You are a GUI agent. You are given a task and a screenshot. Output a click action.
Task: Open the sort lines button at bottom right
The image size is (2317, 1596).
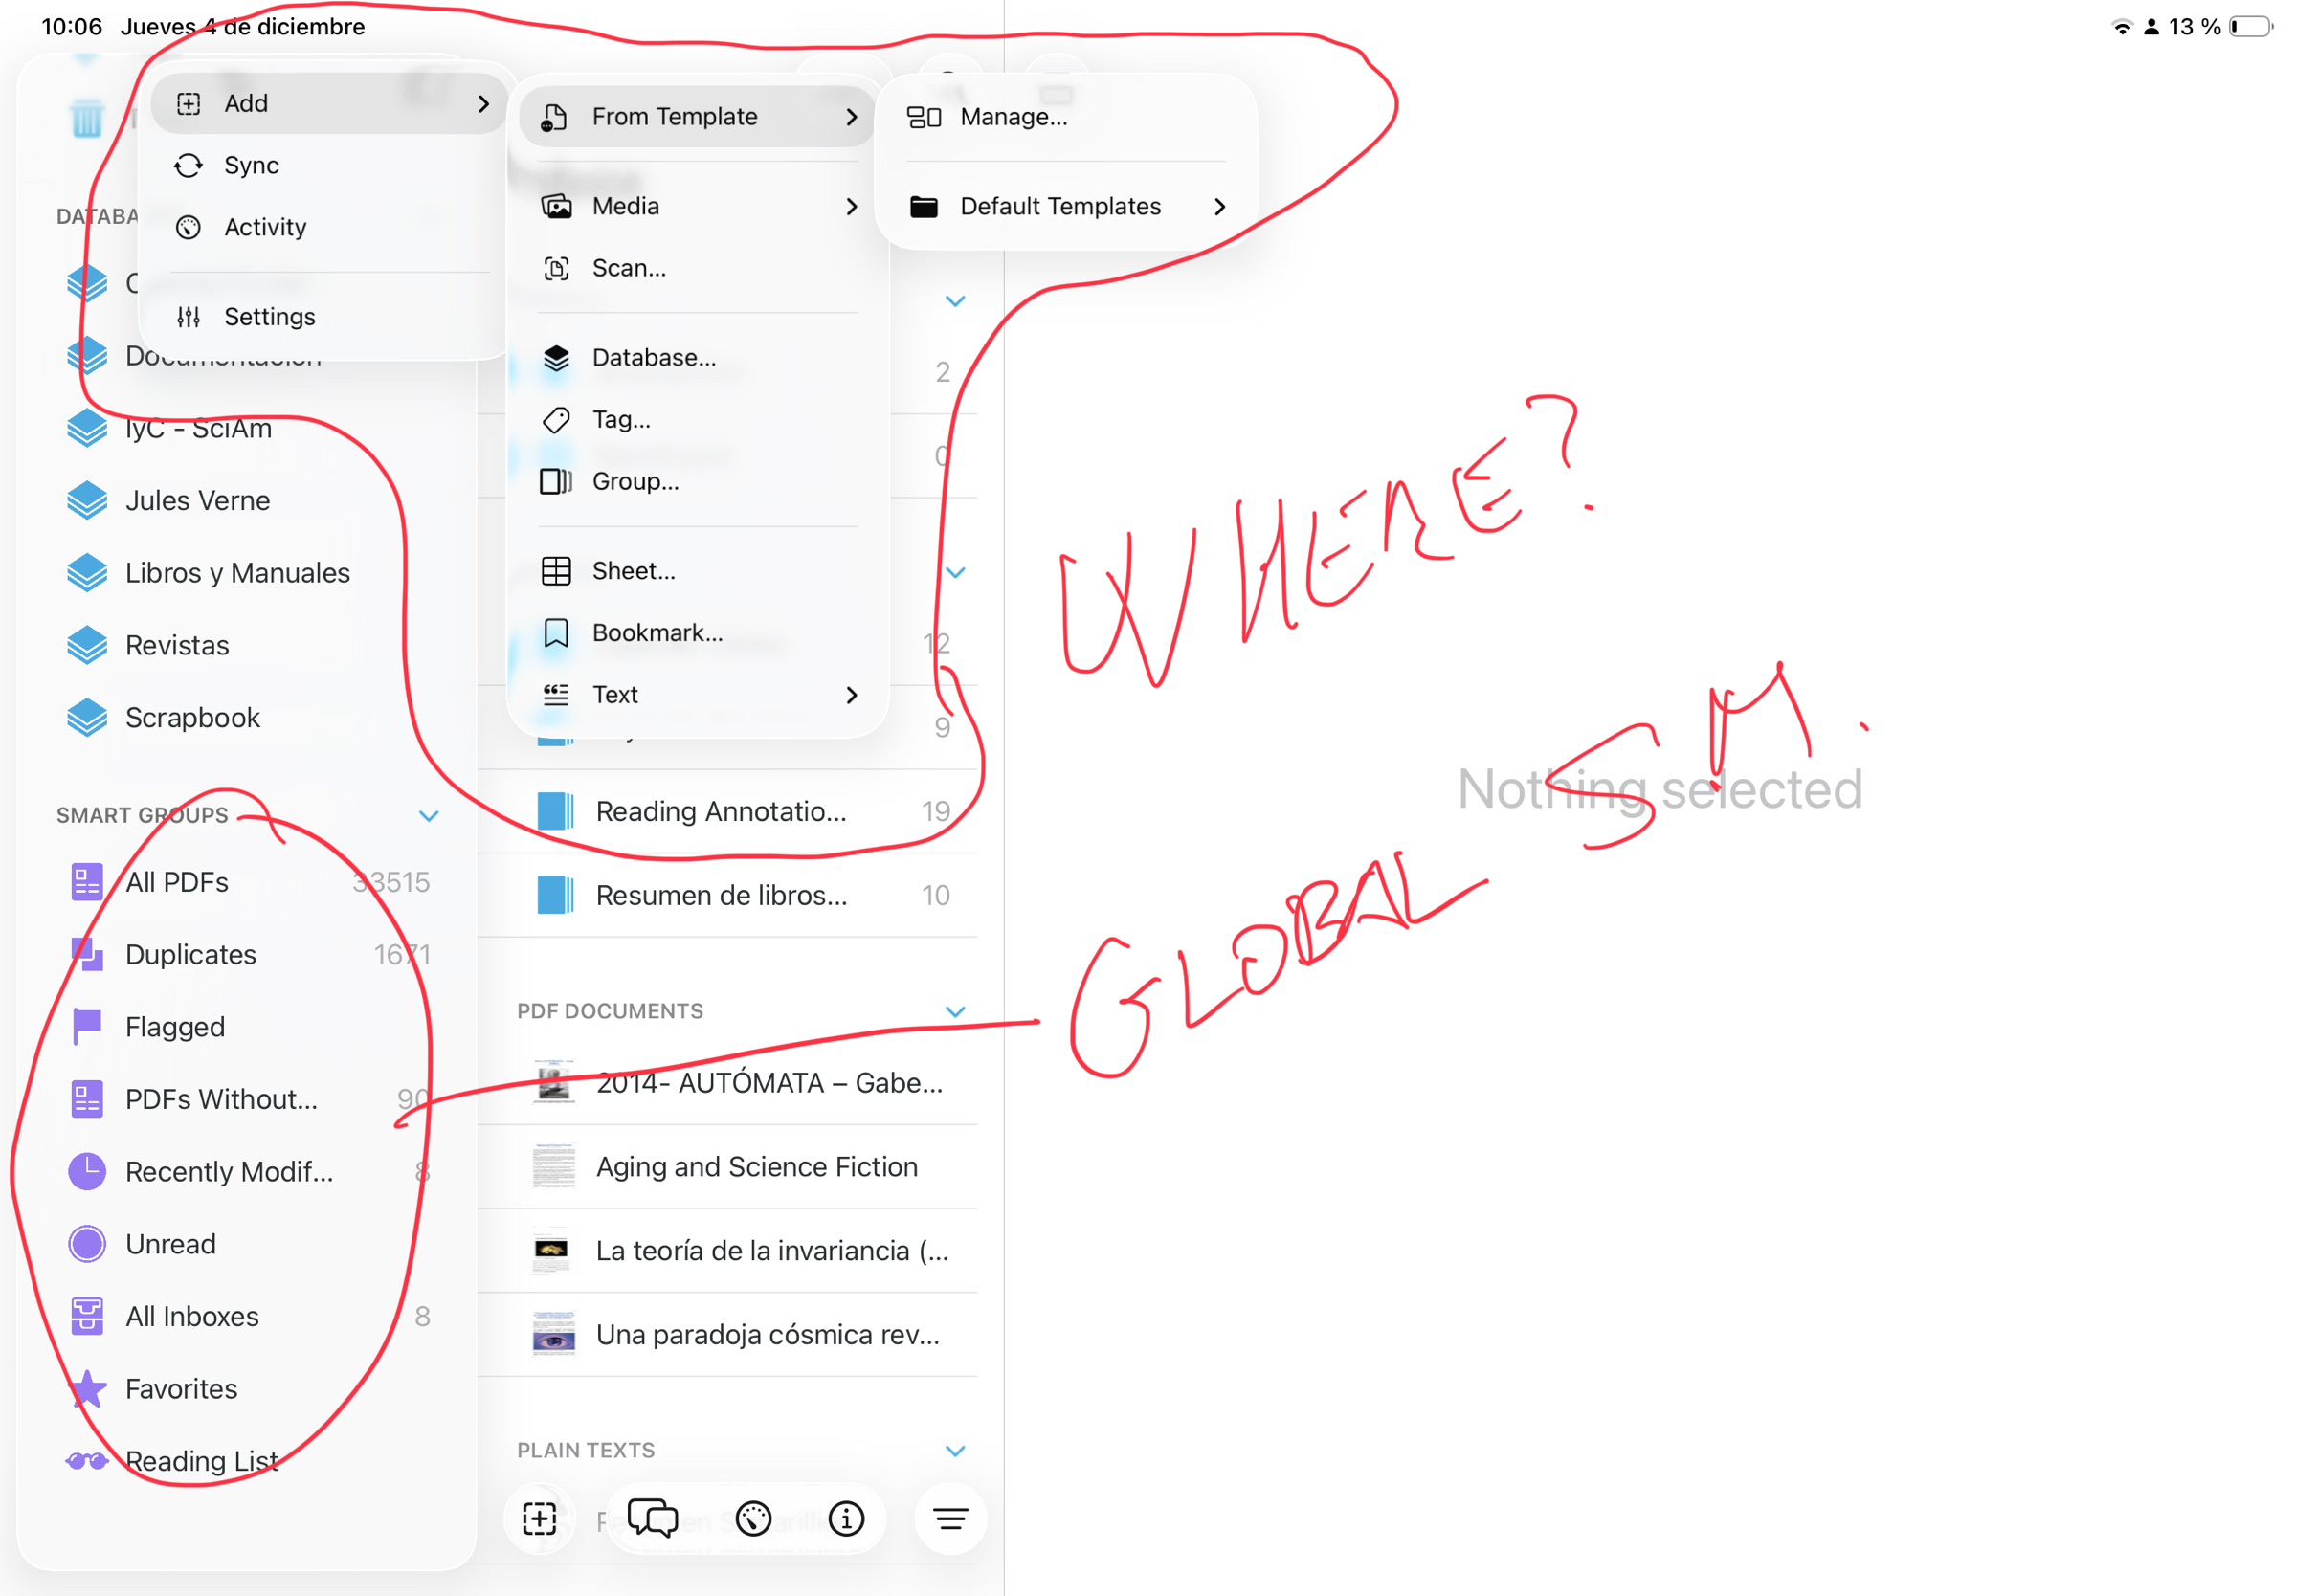coord(950,1519)
